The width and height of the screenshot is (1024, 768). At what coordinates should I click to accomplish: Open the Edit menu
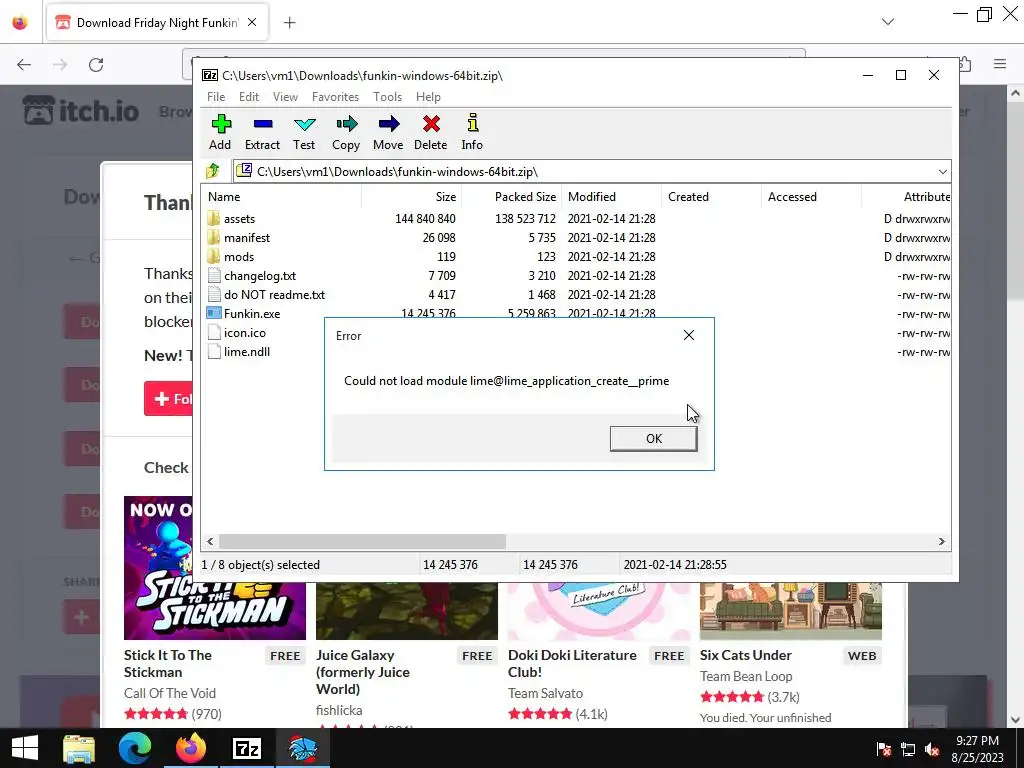click(x=249, y=97)
